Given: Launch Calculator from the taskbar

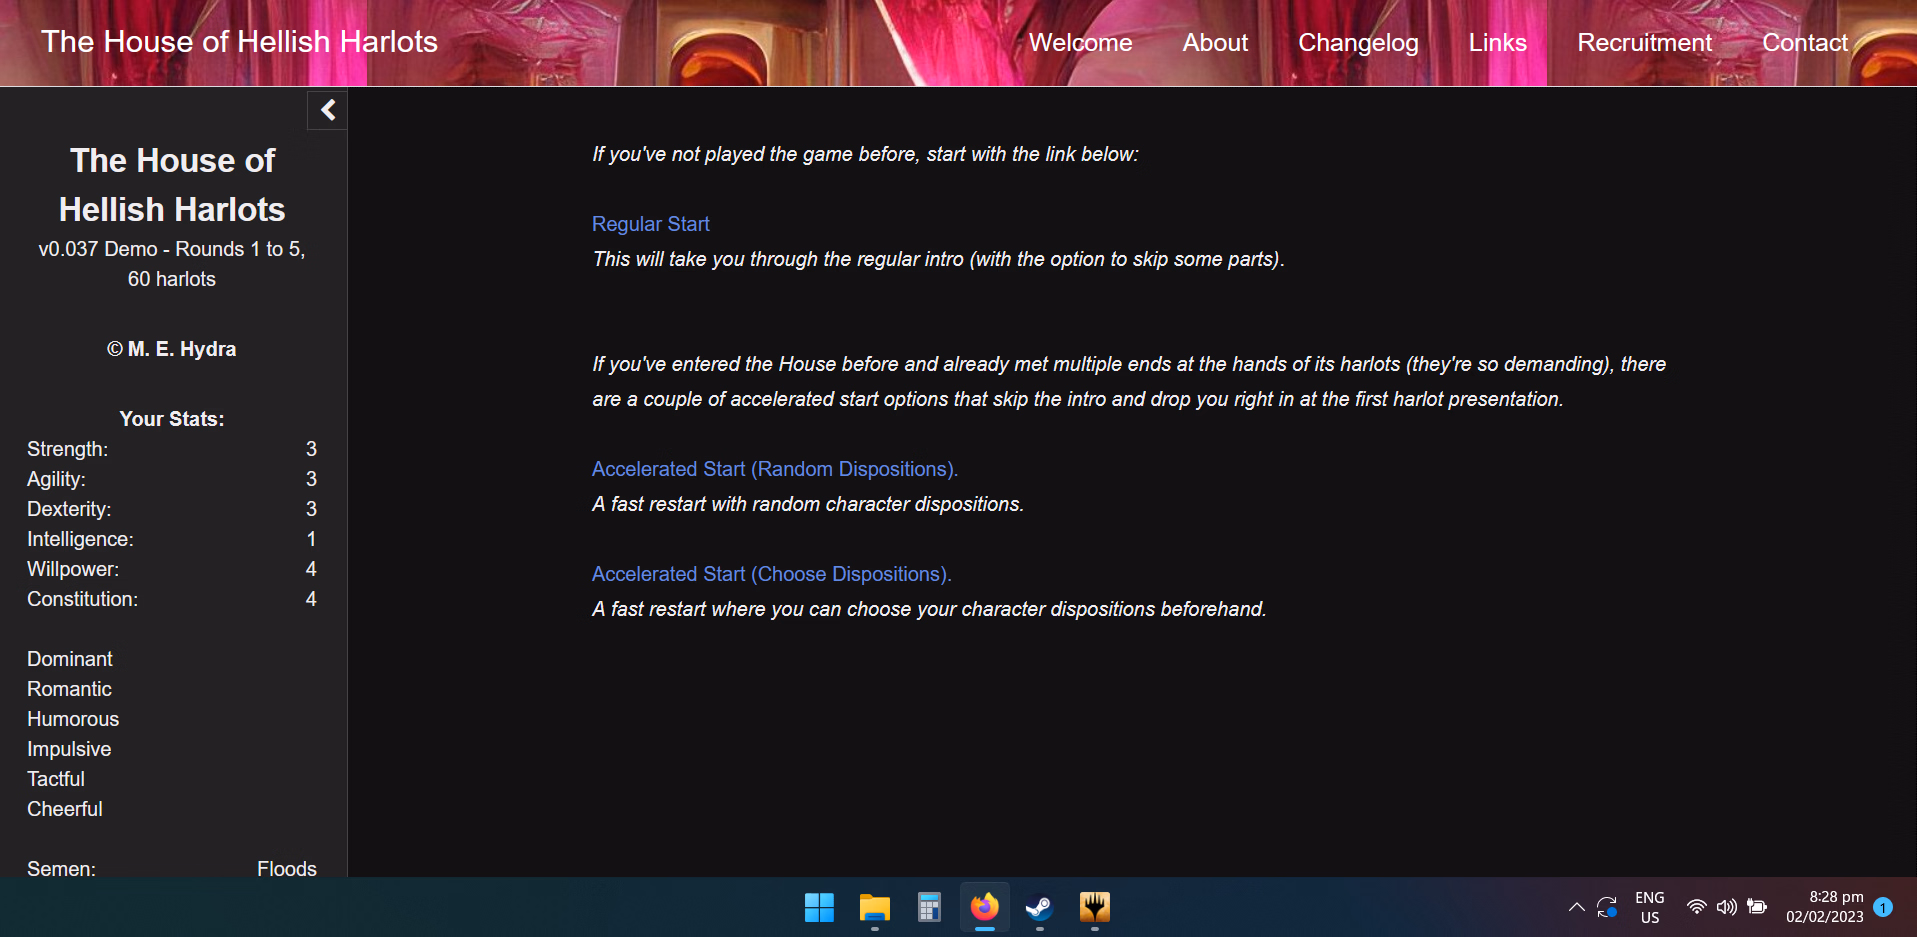Looking at the screenshot, I should click(x=929, y=907).
